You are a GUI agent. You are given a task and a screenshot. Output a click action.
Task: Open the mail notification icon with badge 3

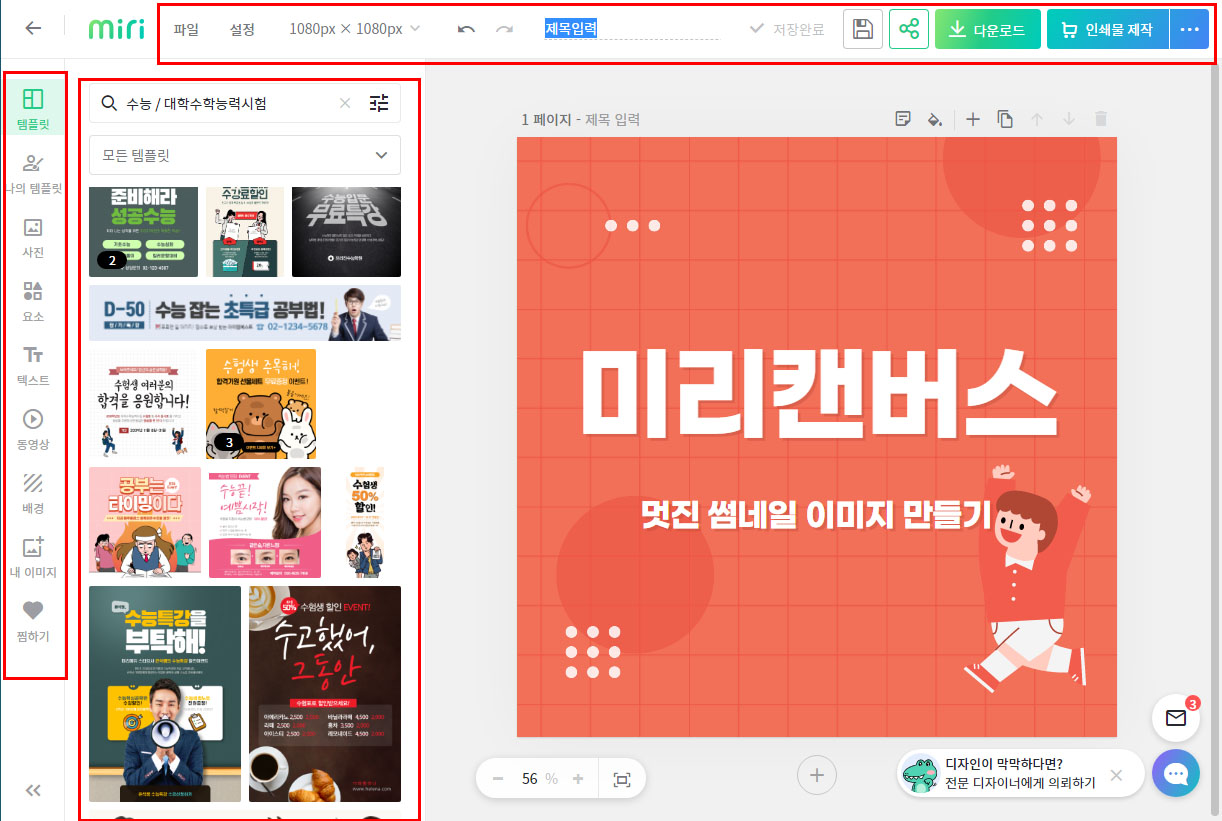(x=1176, y=718)
